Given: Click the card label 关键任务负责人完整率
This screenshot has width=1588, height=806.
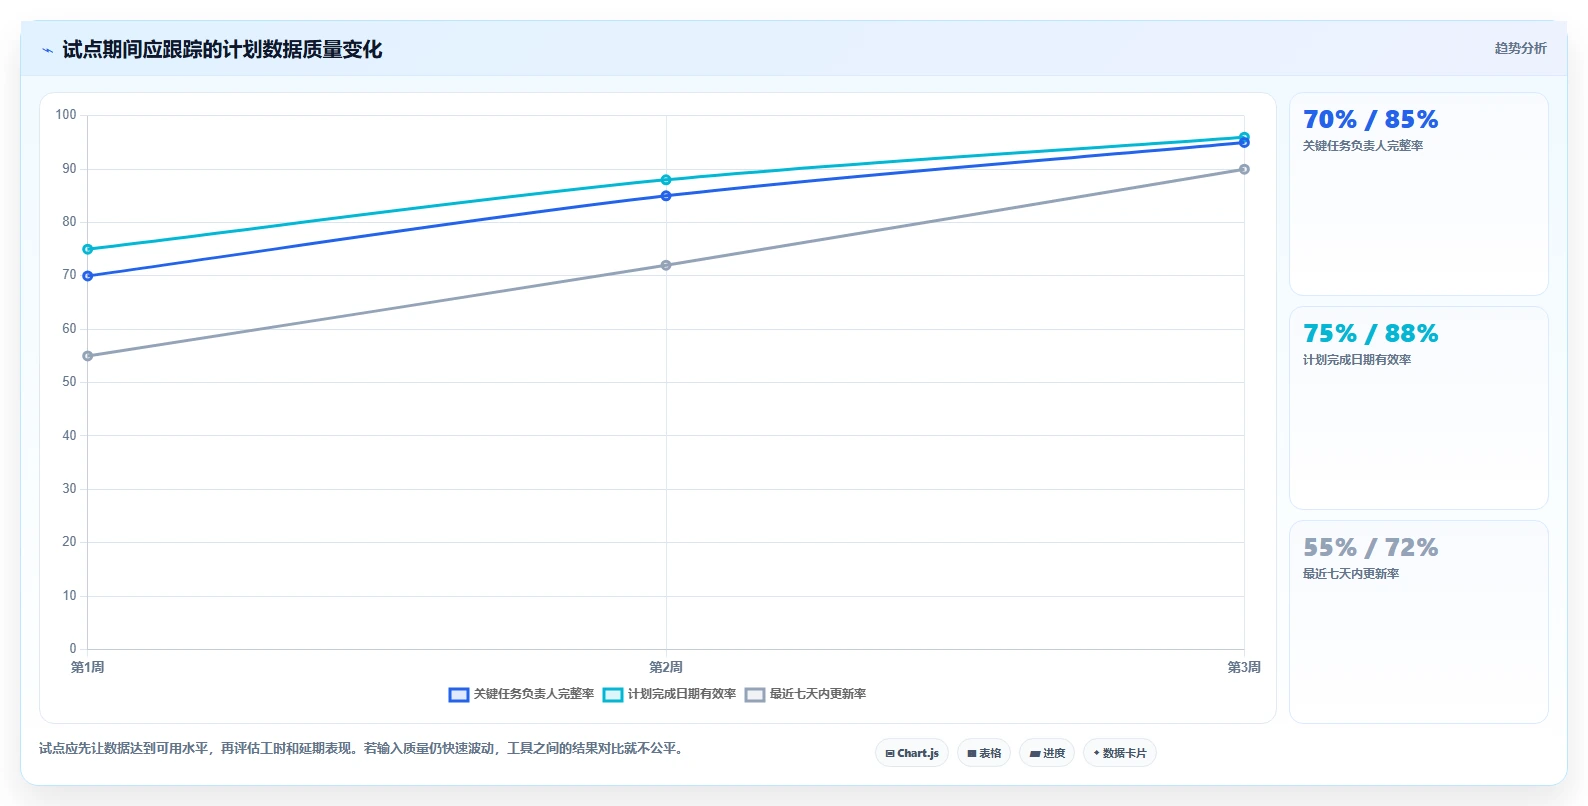Looking at the screenshot, I should 1363,146.
